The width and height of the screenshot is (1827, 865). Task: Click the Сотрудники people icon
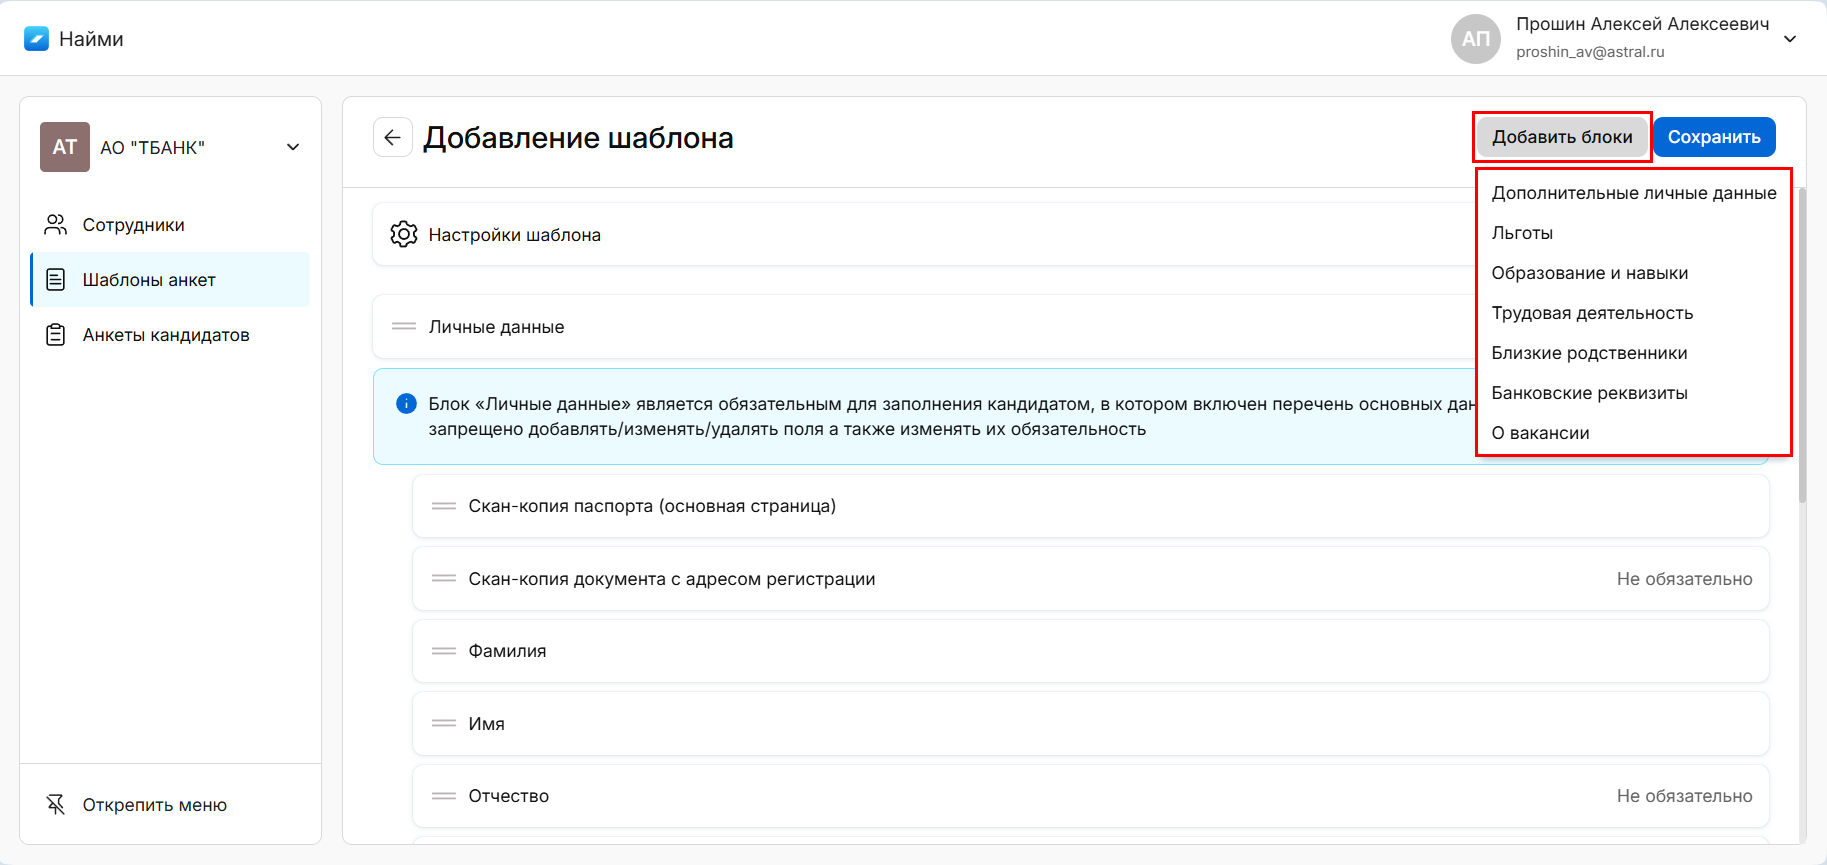56,225
